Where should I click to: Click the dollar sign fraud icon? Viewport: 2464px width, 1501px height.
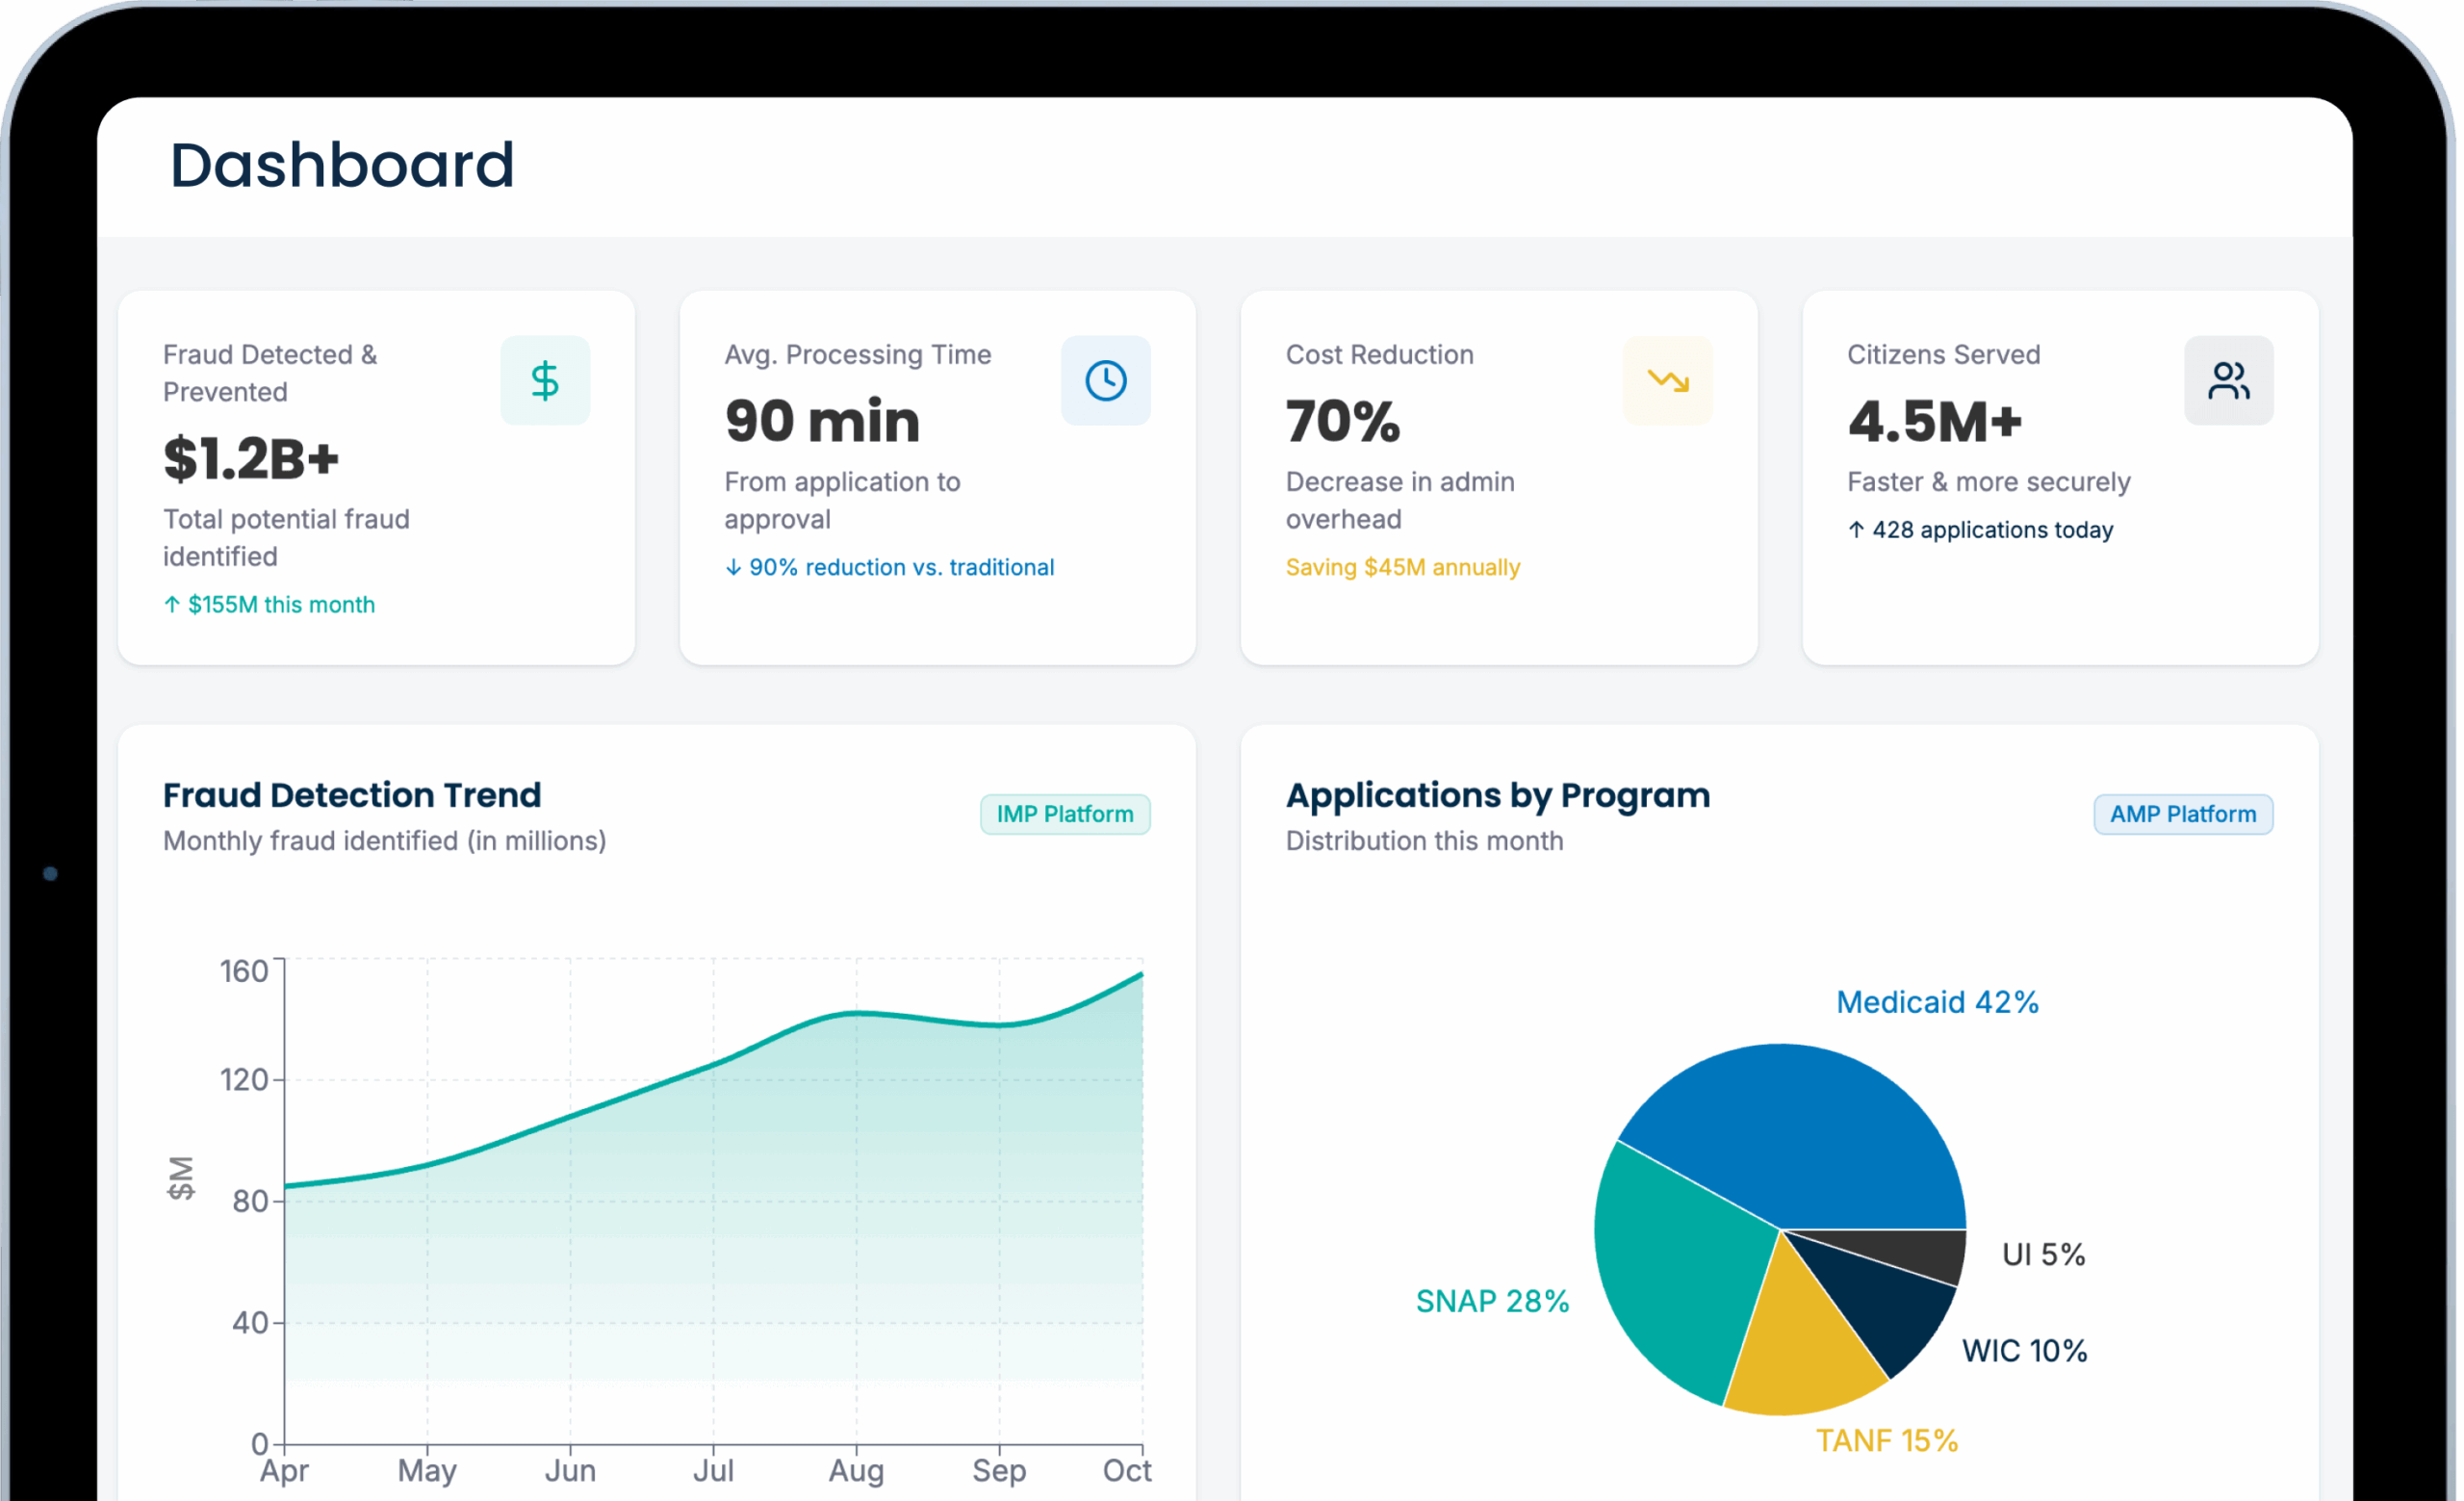(x=545, y=380)
